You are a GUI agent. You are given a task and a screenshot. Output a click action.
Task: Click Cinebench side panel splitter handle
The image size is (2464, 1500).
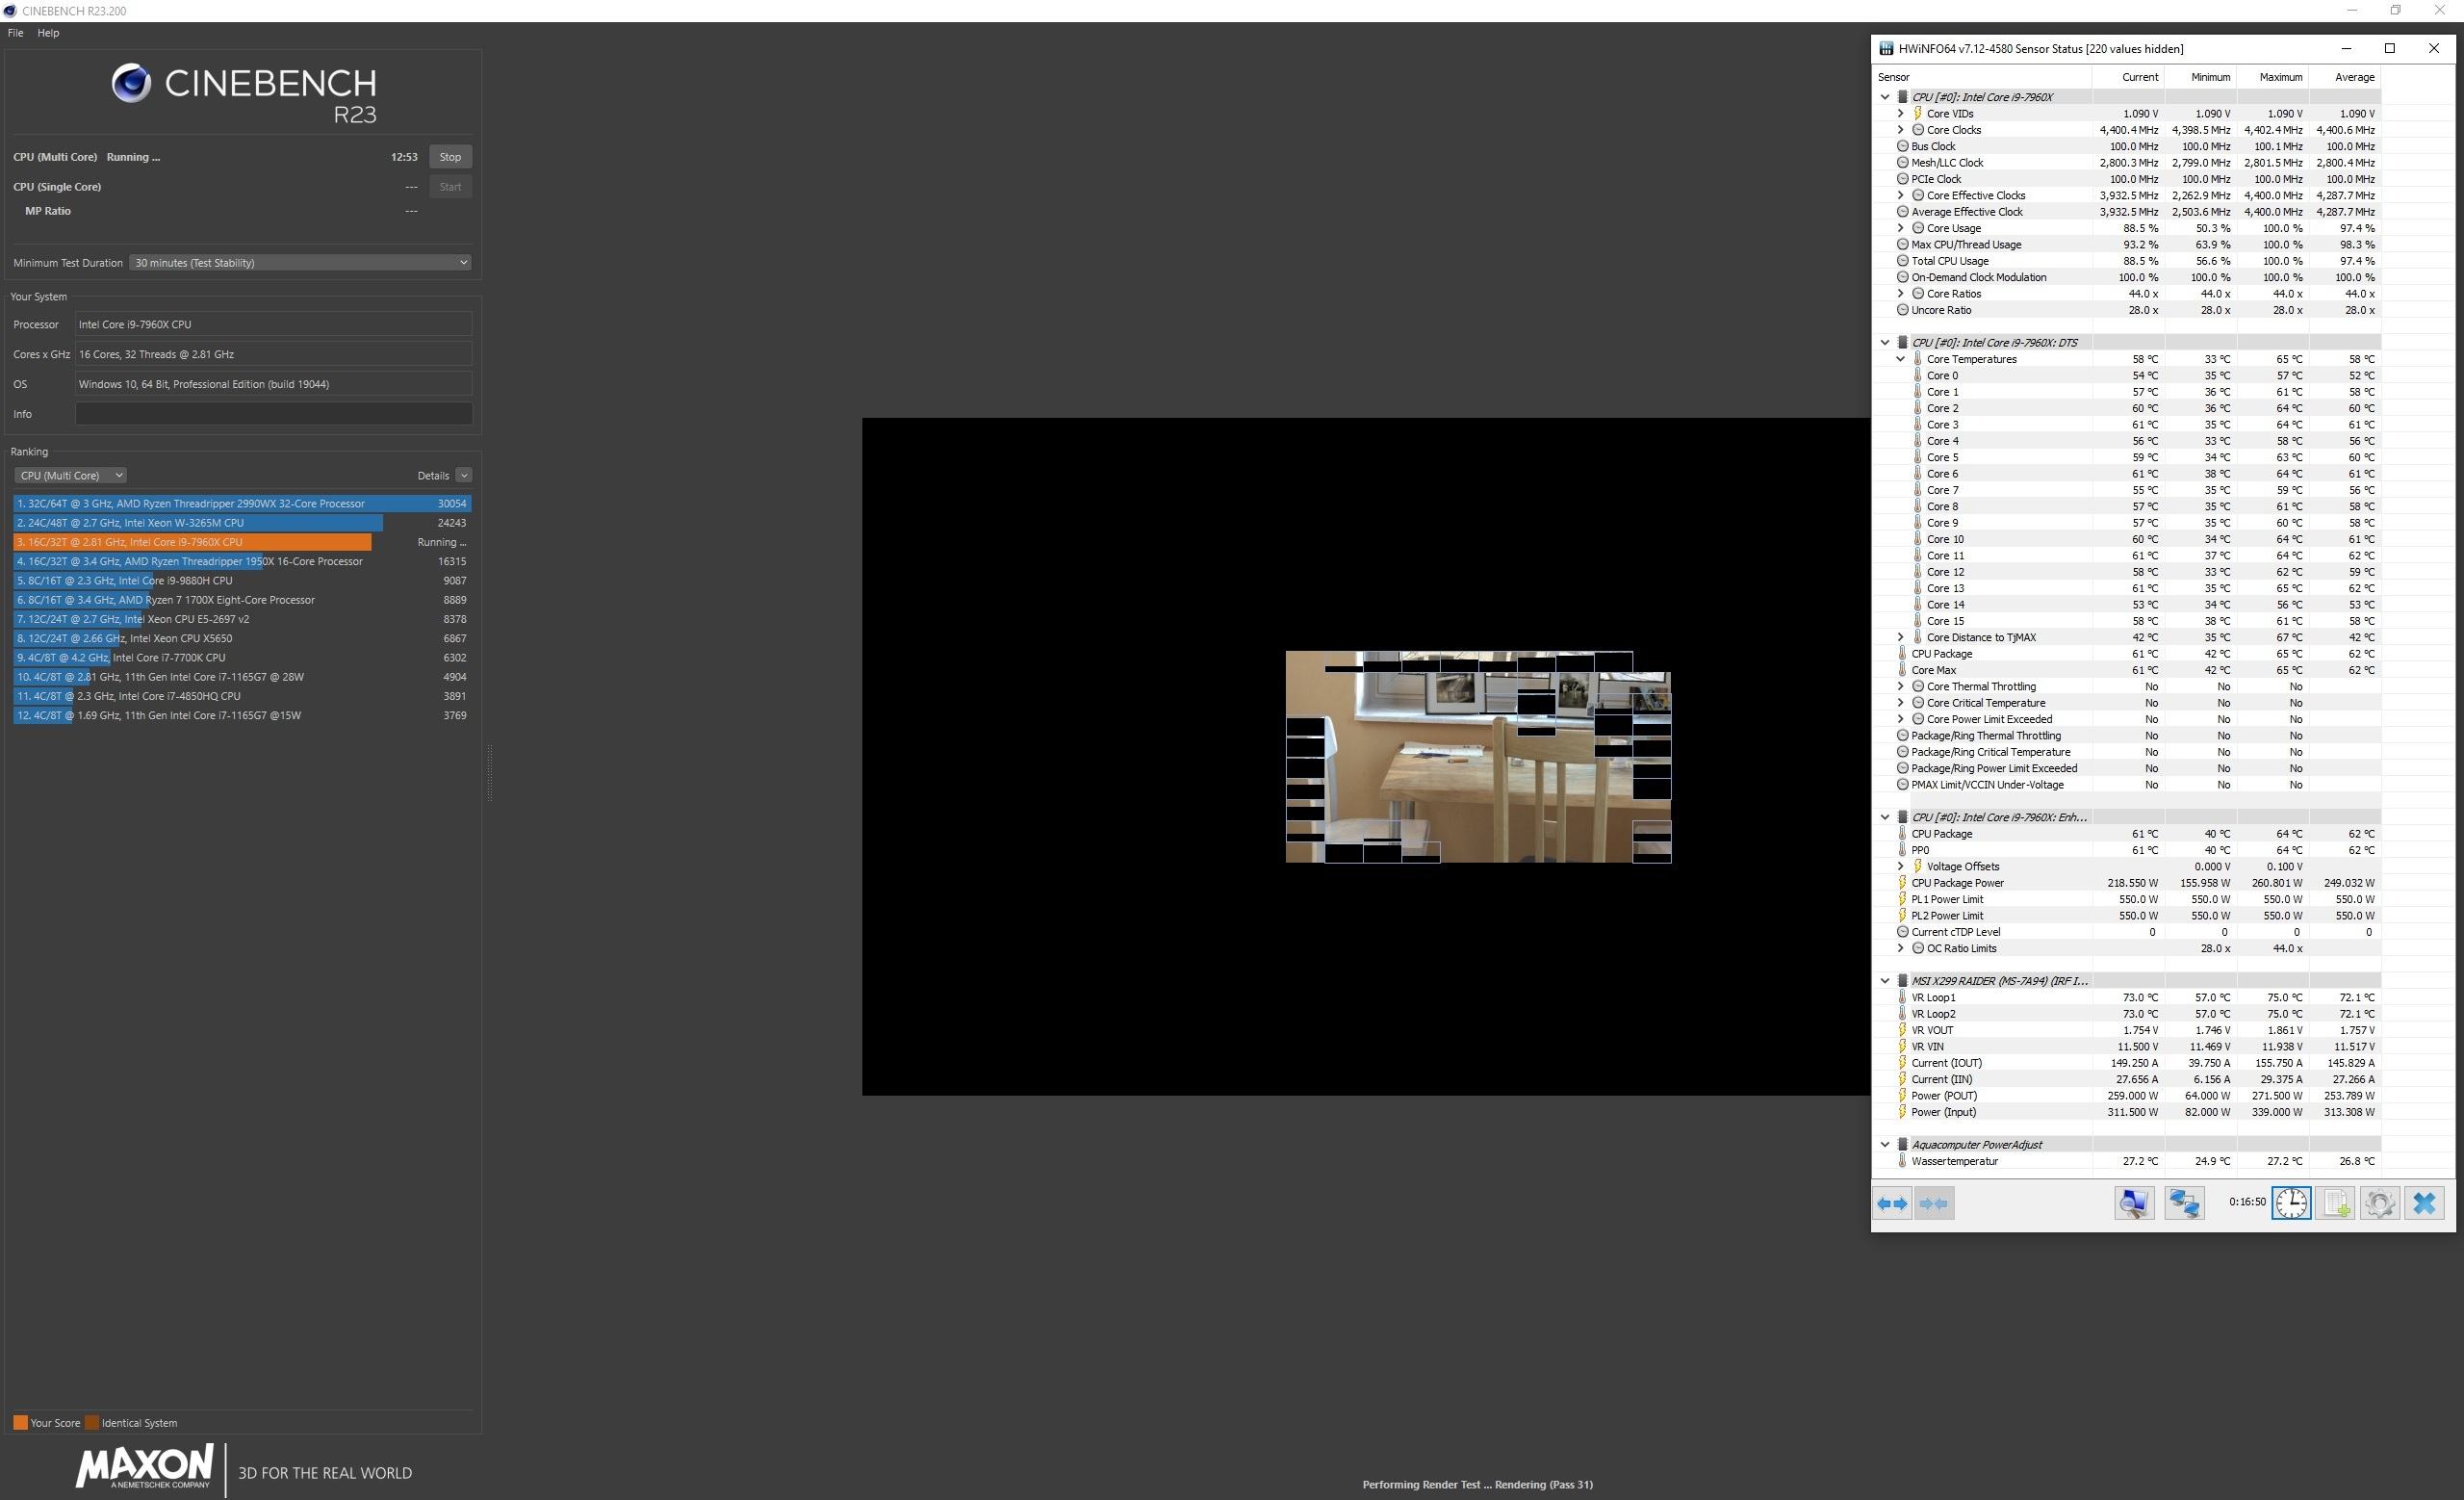tap(489, 772)
